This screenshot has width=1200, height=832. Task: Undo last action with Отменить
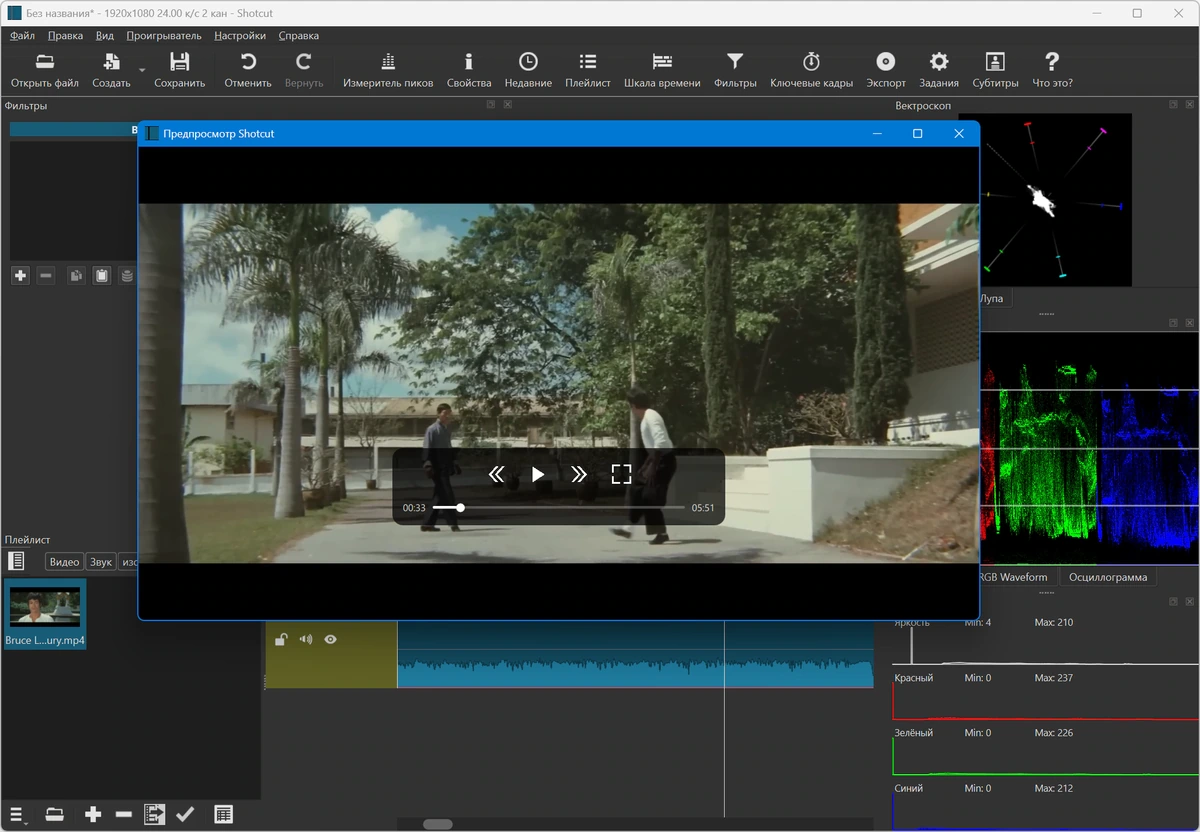coord(248,70)
